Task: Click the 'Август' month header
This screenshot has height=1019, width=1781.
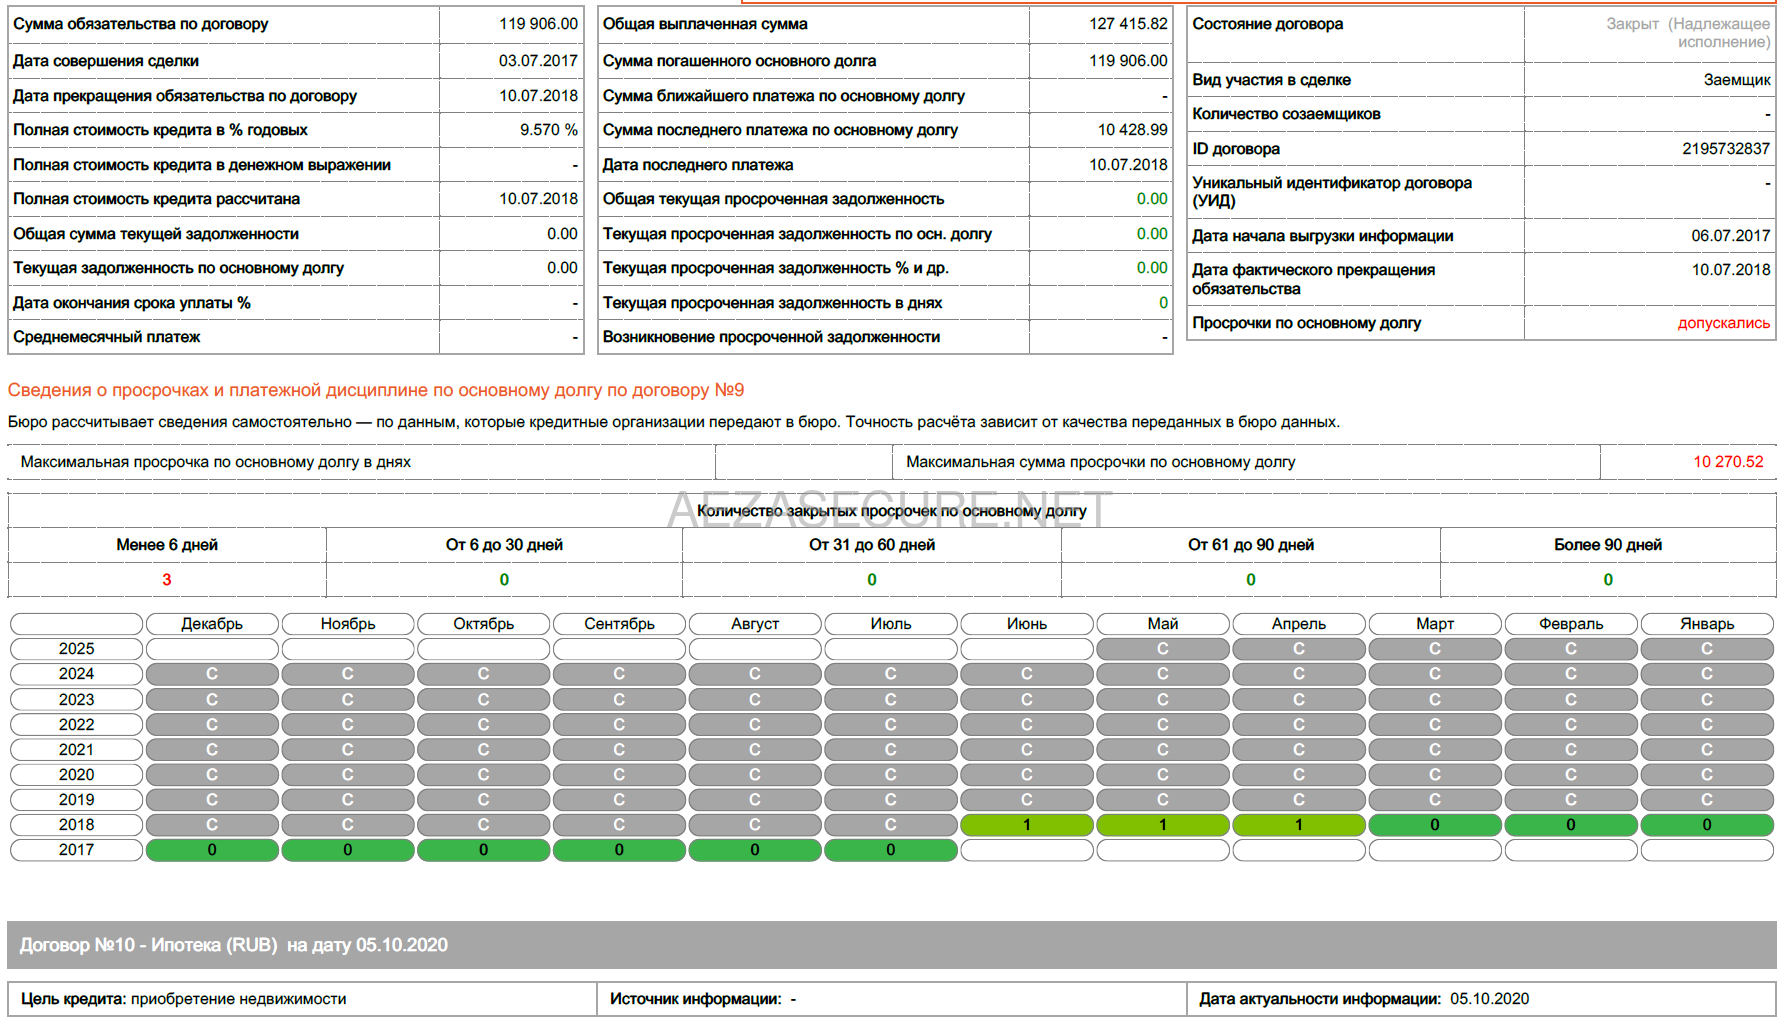Action: (x=755, y=624)
